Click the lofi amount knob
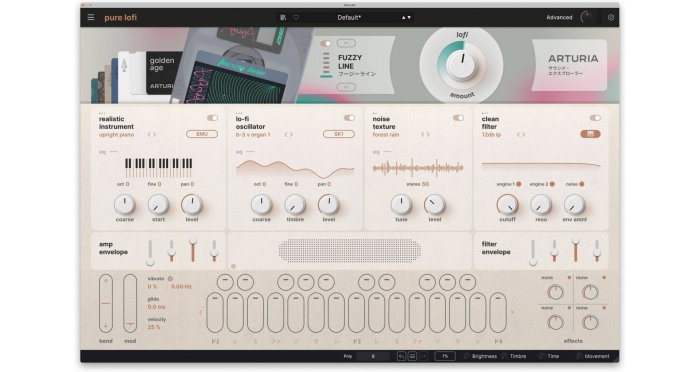700x372 pixels. pos(462,65)
